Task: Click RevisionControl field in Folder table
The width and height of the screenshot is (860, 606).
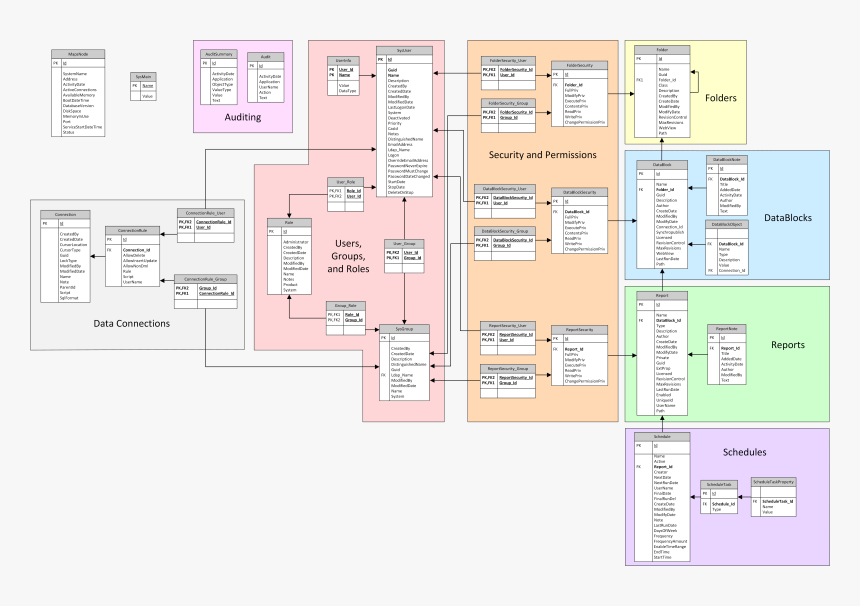Action: tap(672, 117)
